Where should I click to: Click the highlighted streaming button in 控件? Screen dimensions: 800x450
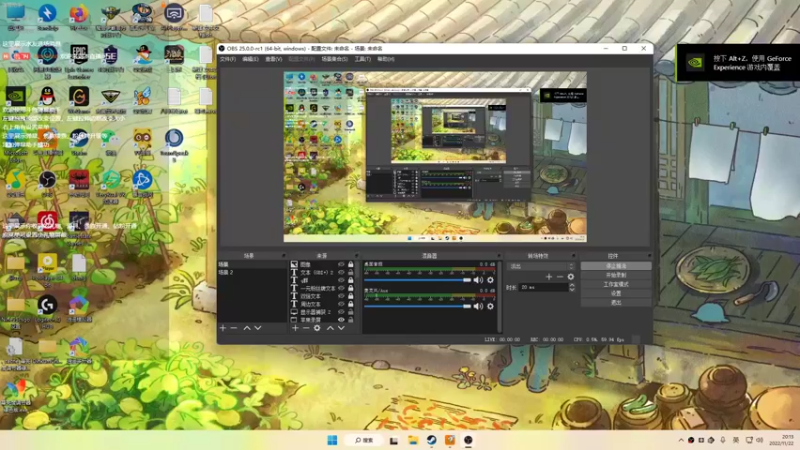click(x=616, y=266)
